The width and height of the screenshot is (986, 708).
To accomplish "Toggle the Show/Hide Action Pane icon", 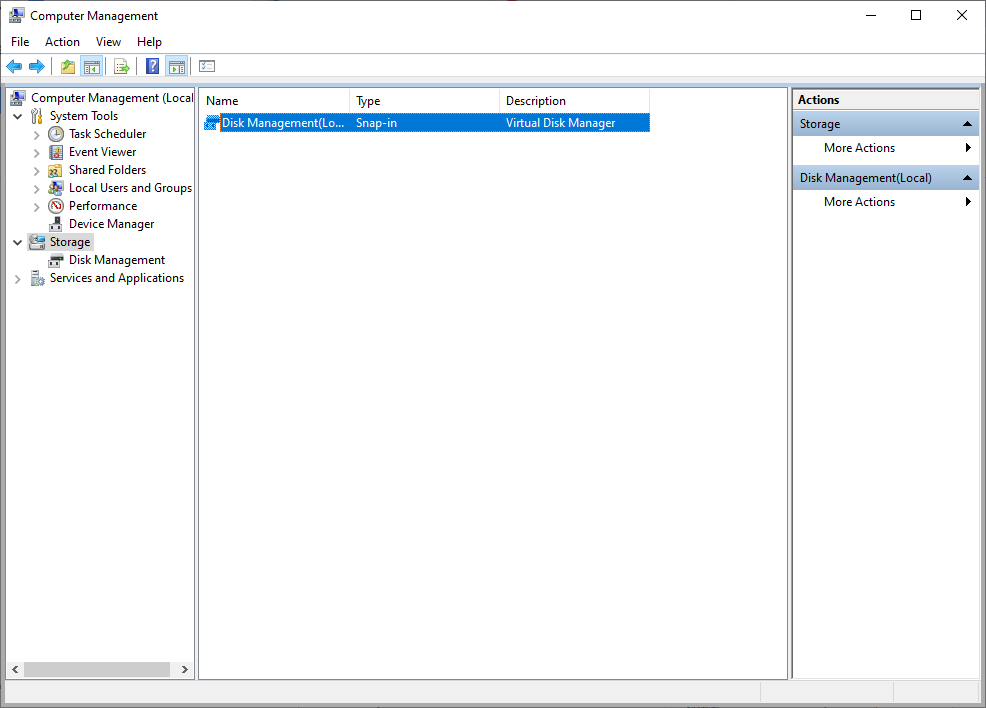I will pos(177,66).
